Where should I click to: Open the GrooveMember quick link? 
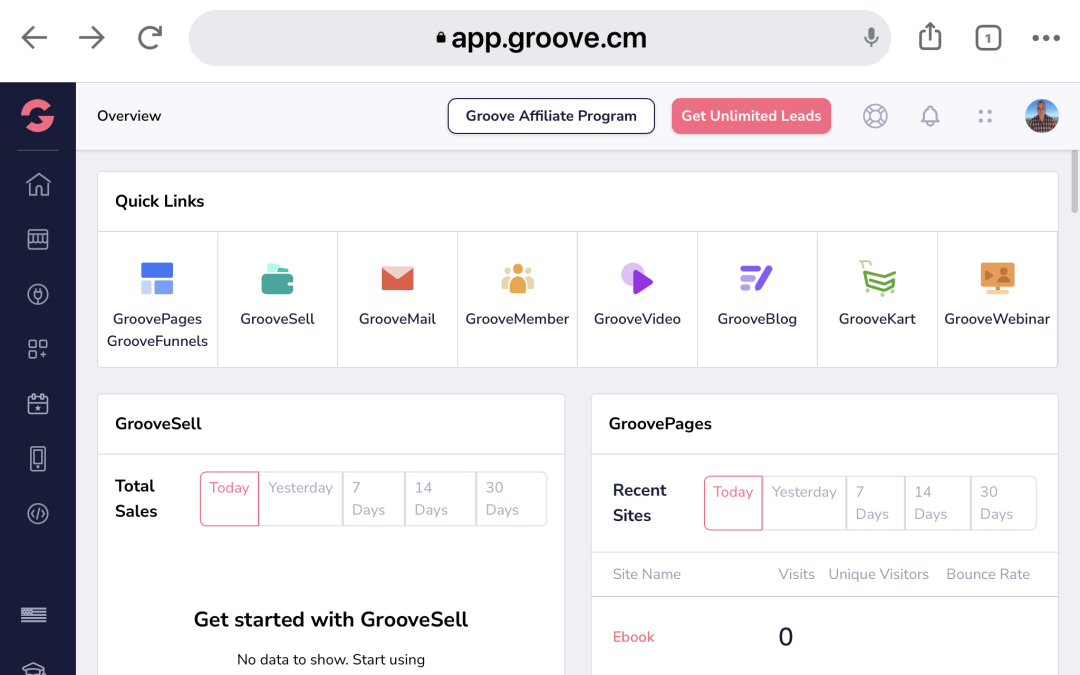click(x=517, y=300)
